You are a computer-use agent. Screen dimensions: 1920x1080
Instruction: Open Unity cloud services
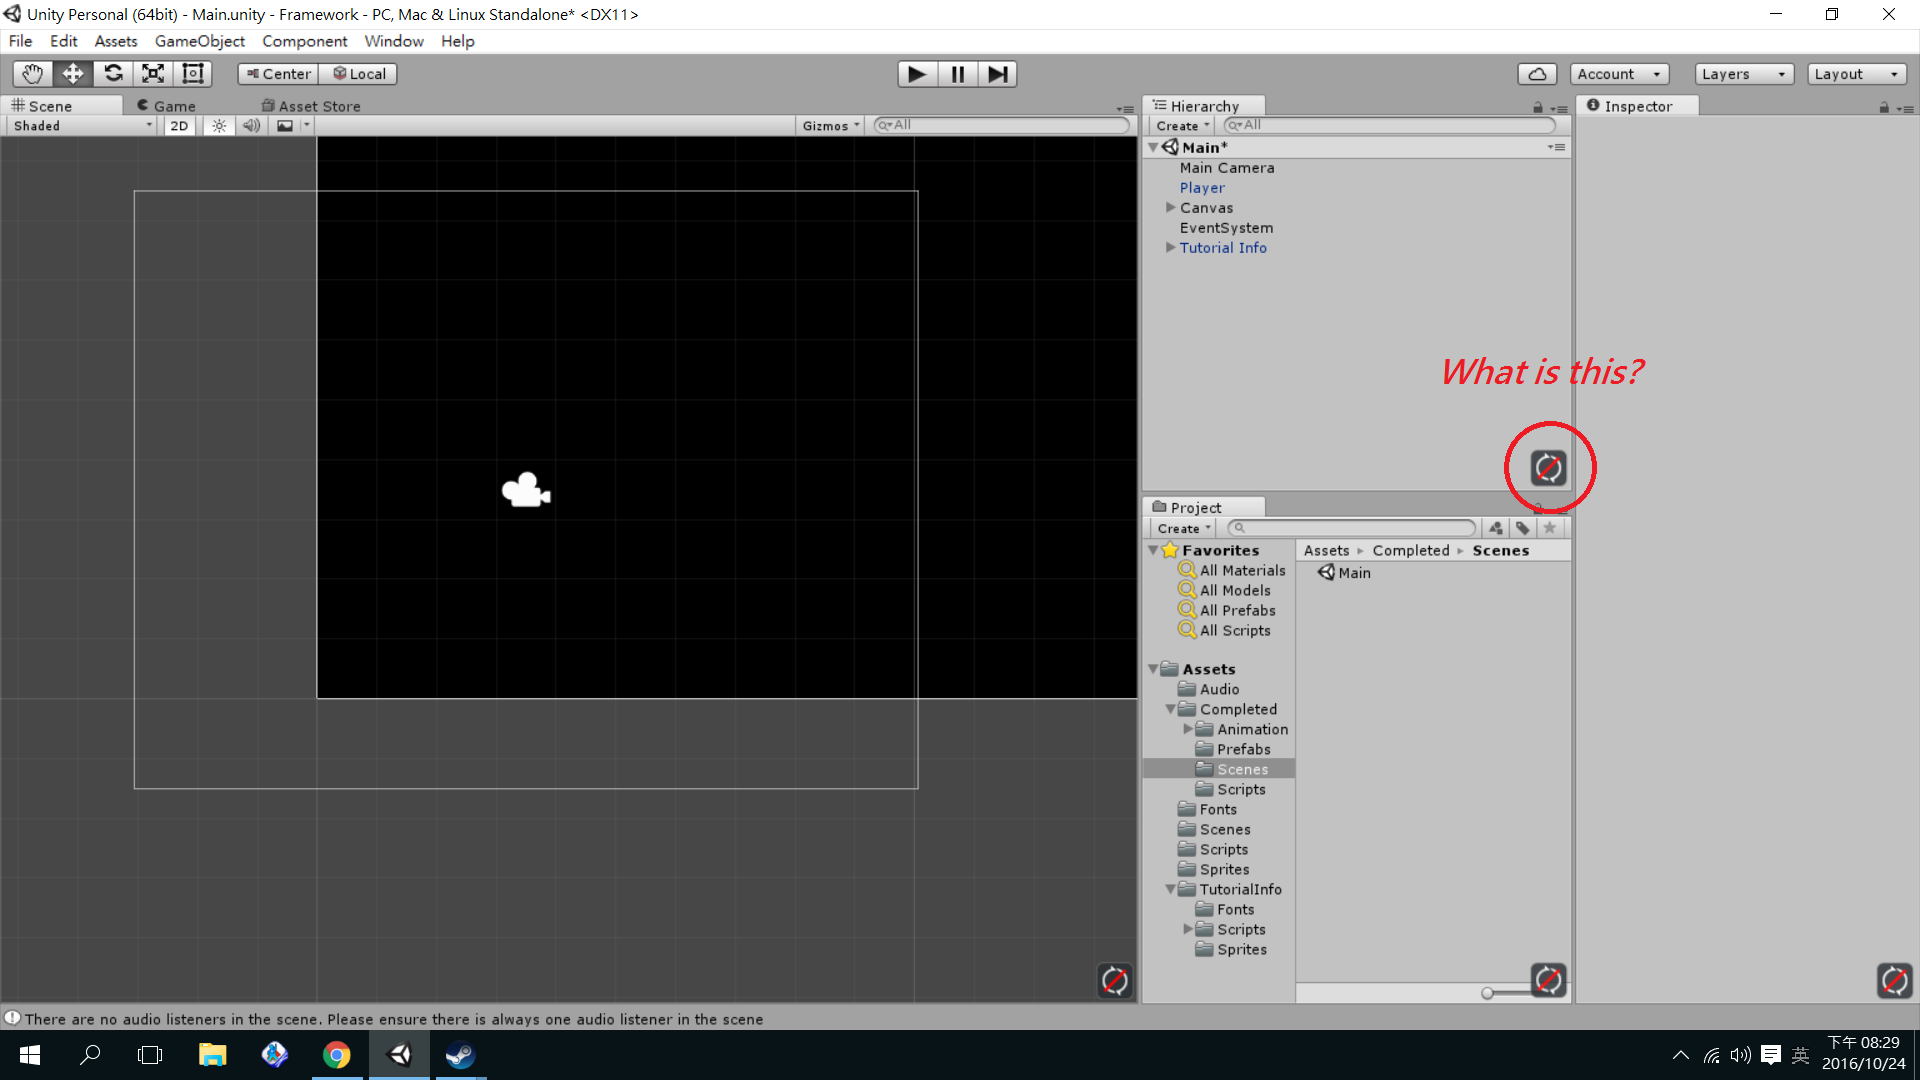pyautogui.click(x=1537, y=74)
